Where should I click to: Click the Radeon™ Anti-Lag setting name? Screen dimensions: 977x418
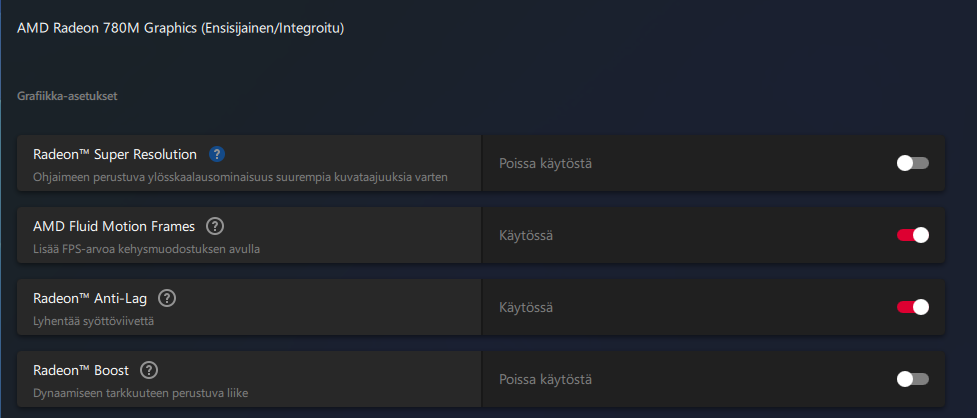tap(91, 298)
